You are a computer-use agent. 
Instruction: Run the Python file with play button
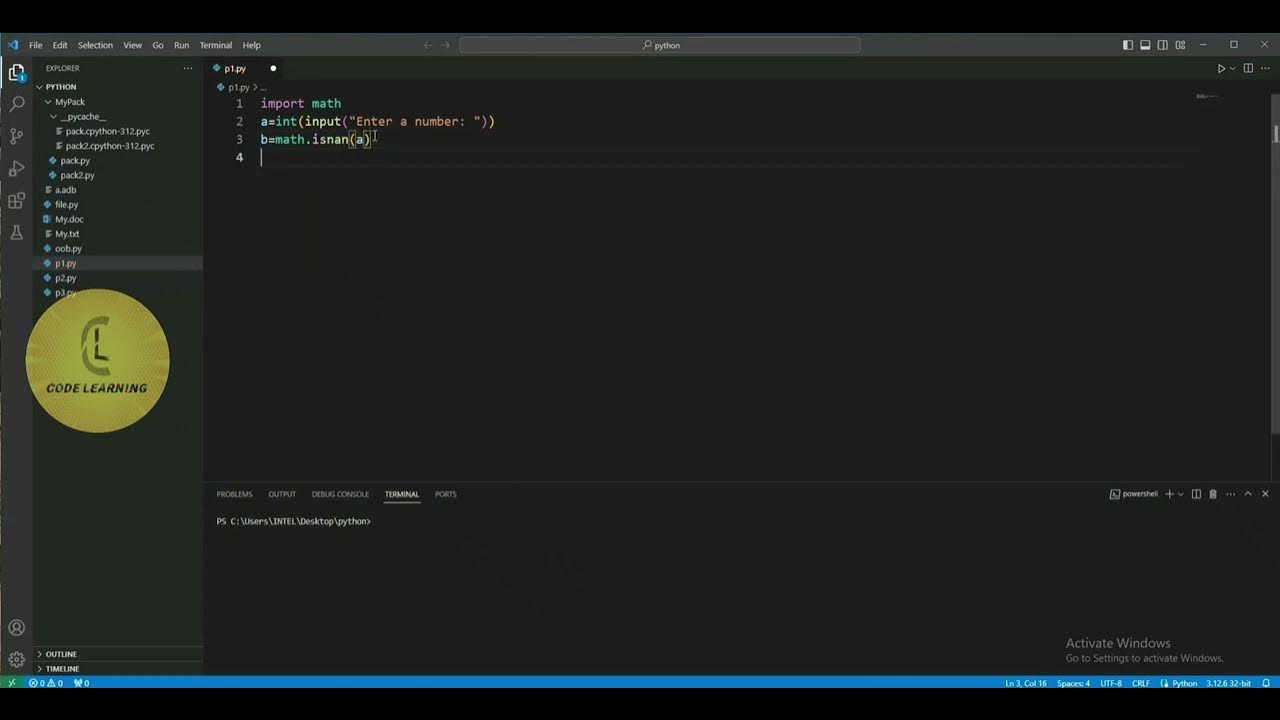tap(1221, 68)
